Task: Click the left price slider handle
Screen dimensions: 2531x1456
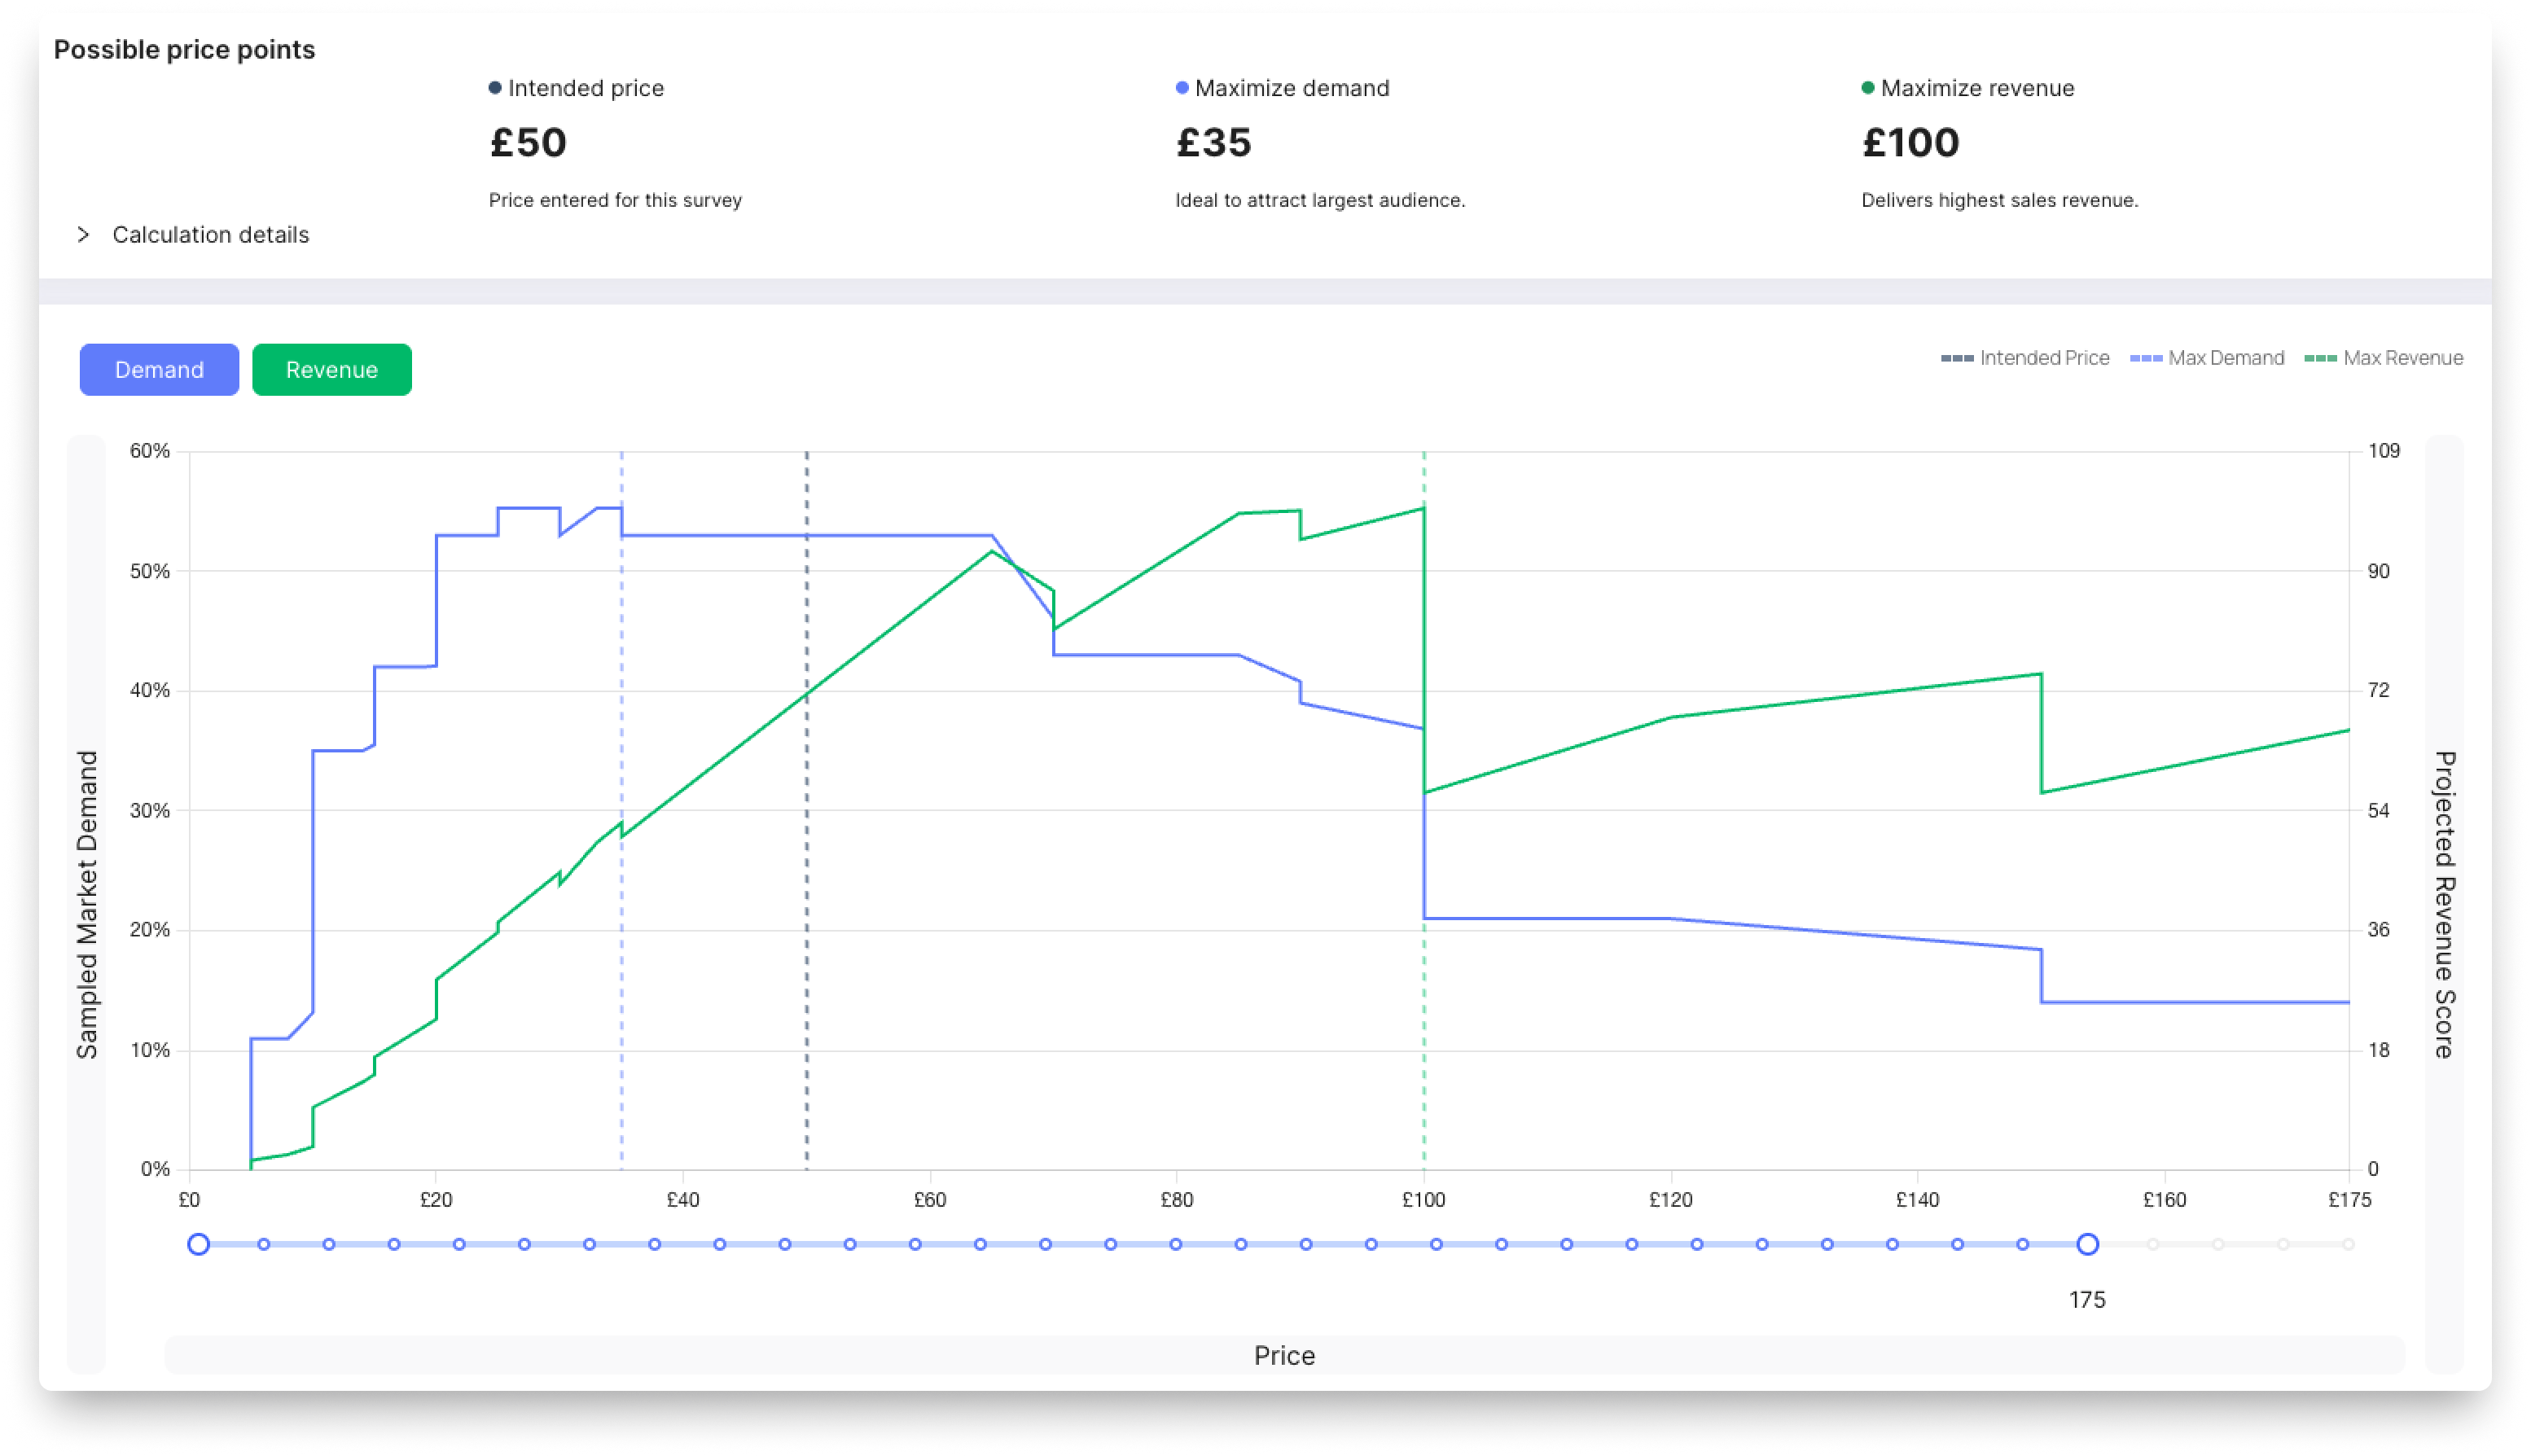Action: coord(198,1244)
